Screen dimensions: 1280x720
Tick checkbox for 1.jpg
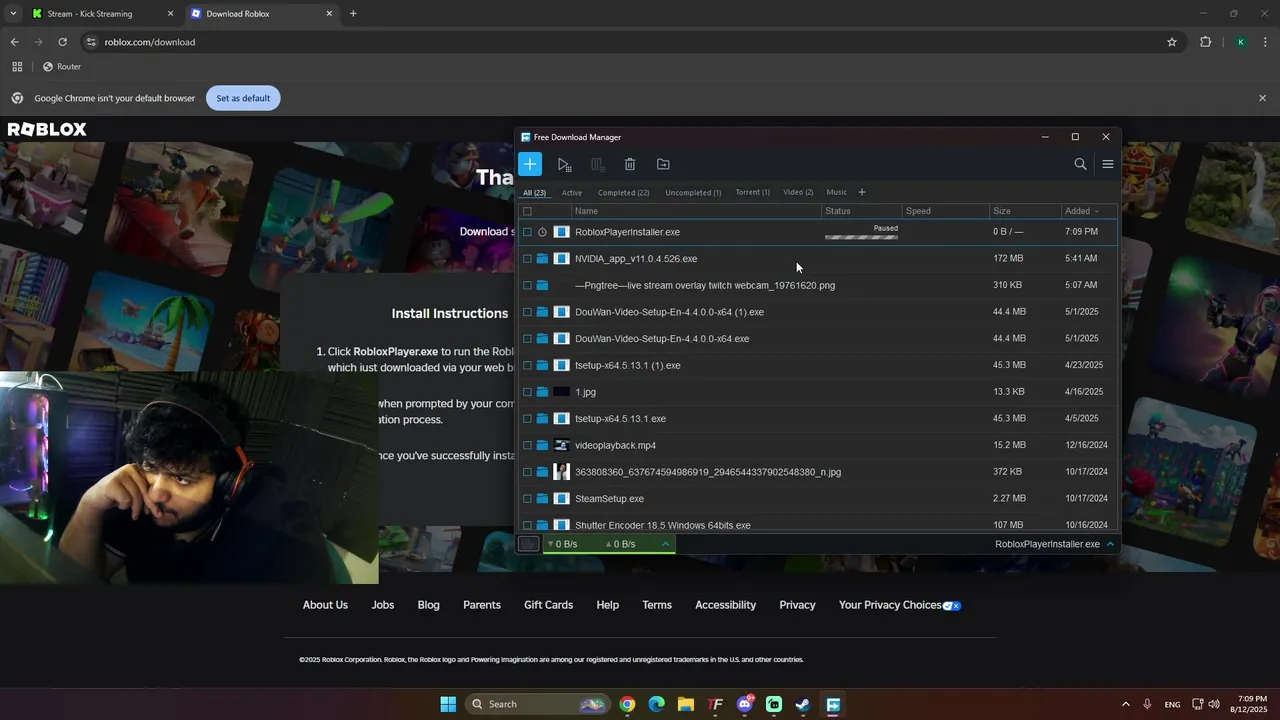click(x=527, y=392)
